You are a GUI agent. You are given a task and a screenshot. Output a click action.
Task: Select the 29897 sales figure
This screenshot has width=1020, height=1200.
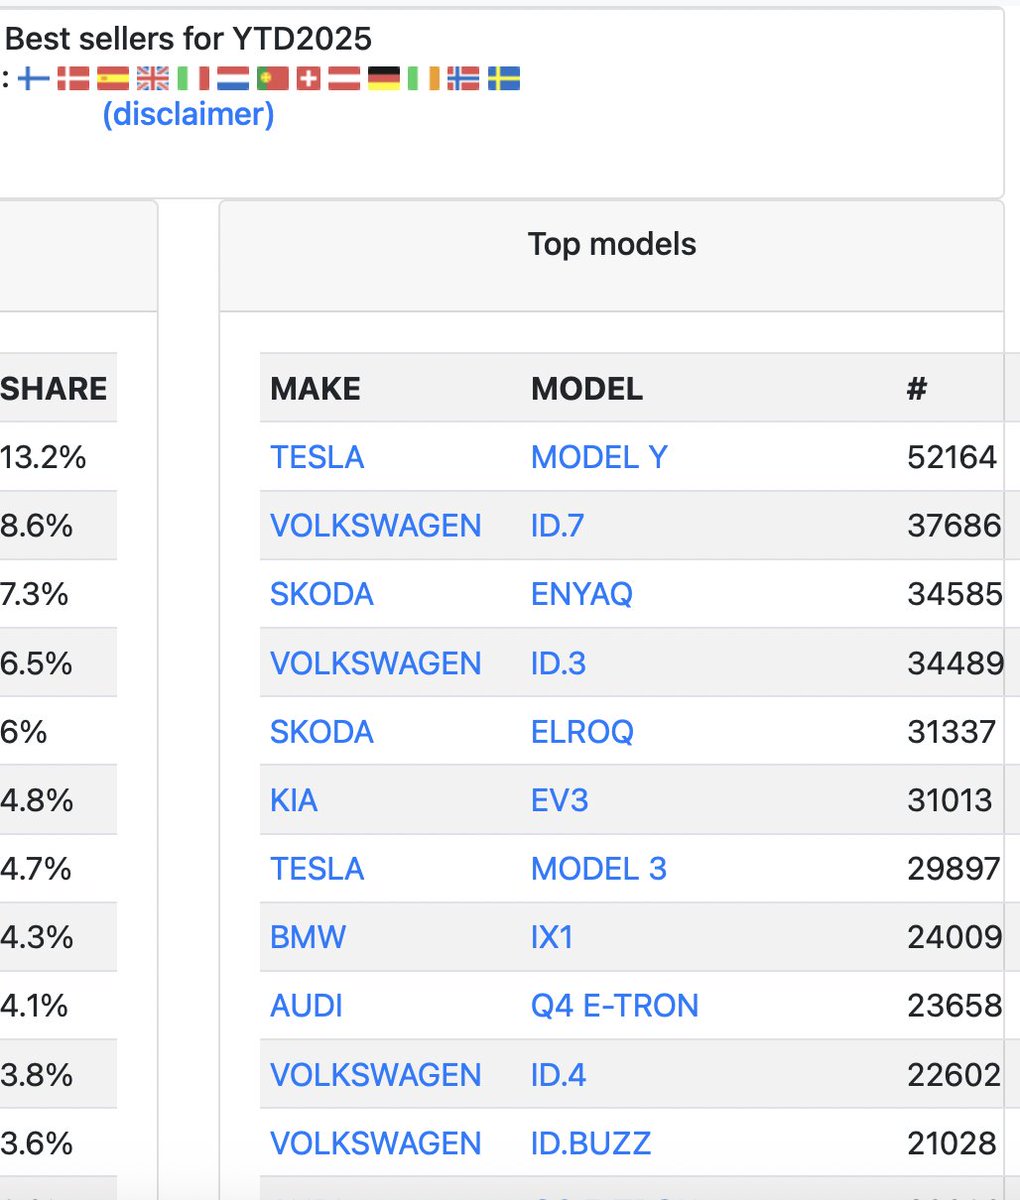point(954,868)
